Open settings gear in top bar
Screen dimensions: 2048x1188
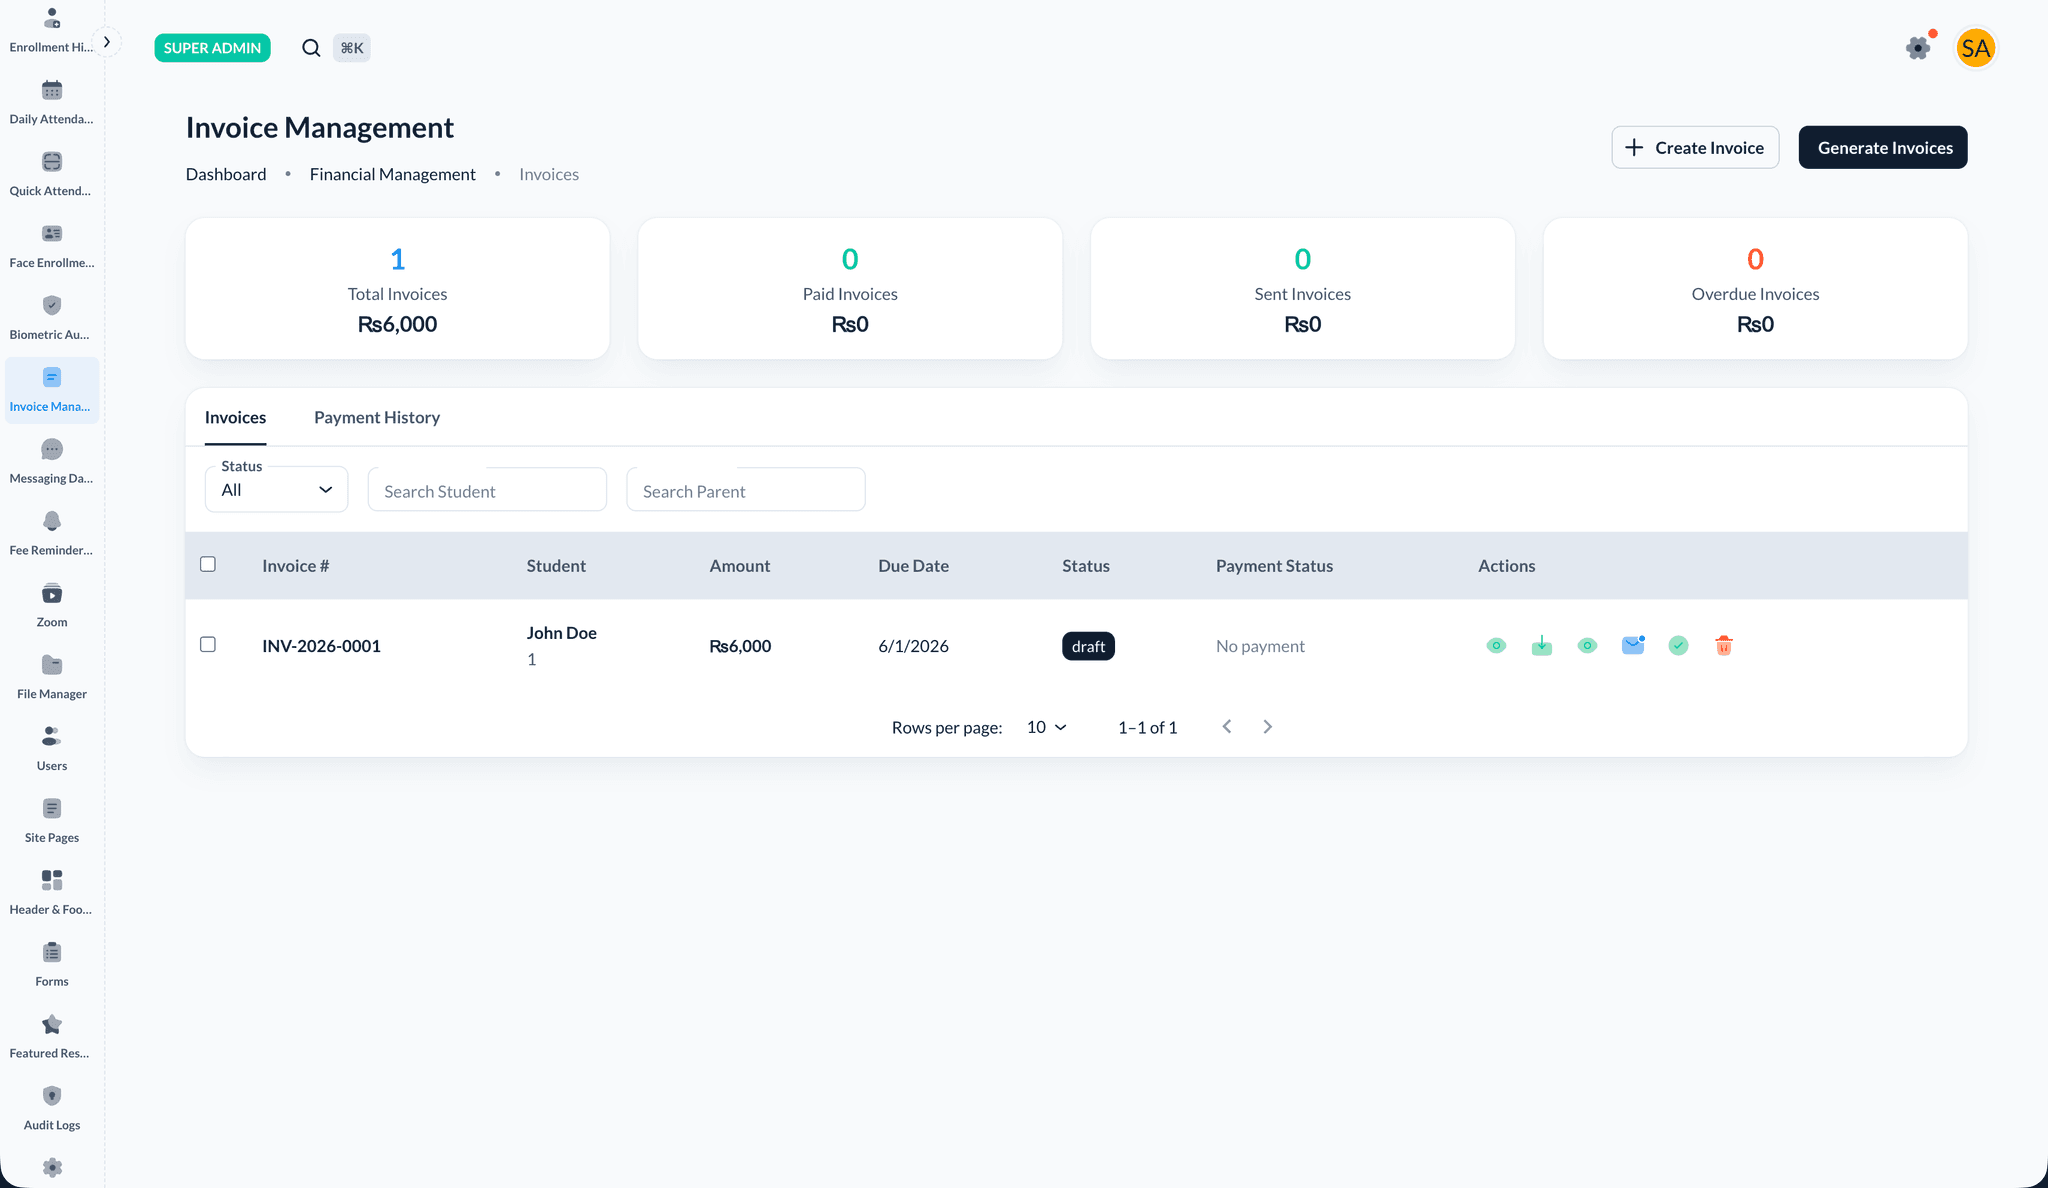click(1918, 48)
